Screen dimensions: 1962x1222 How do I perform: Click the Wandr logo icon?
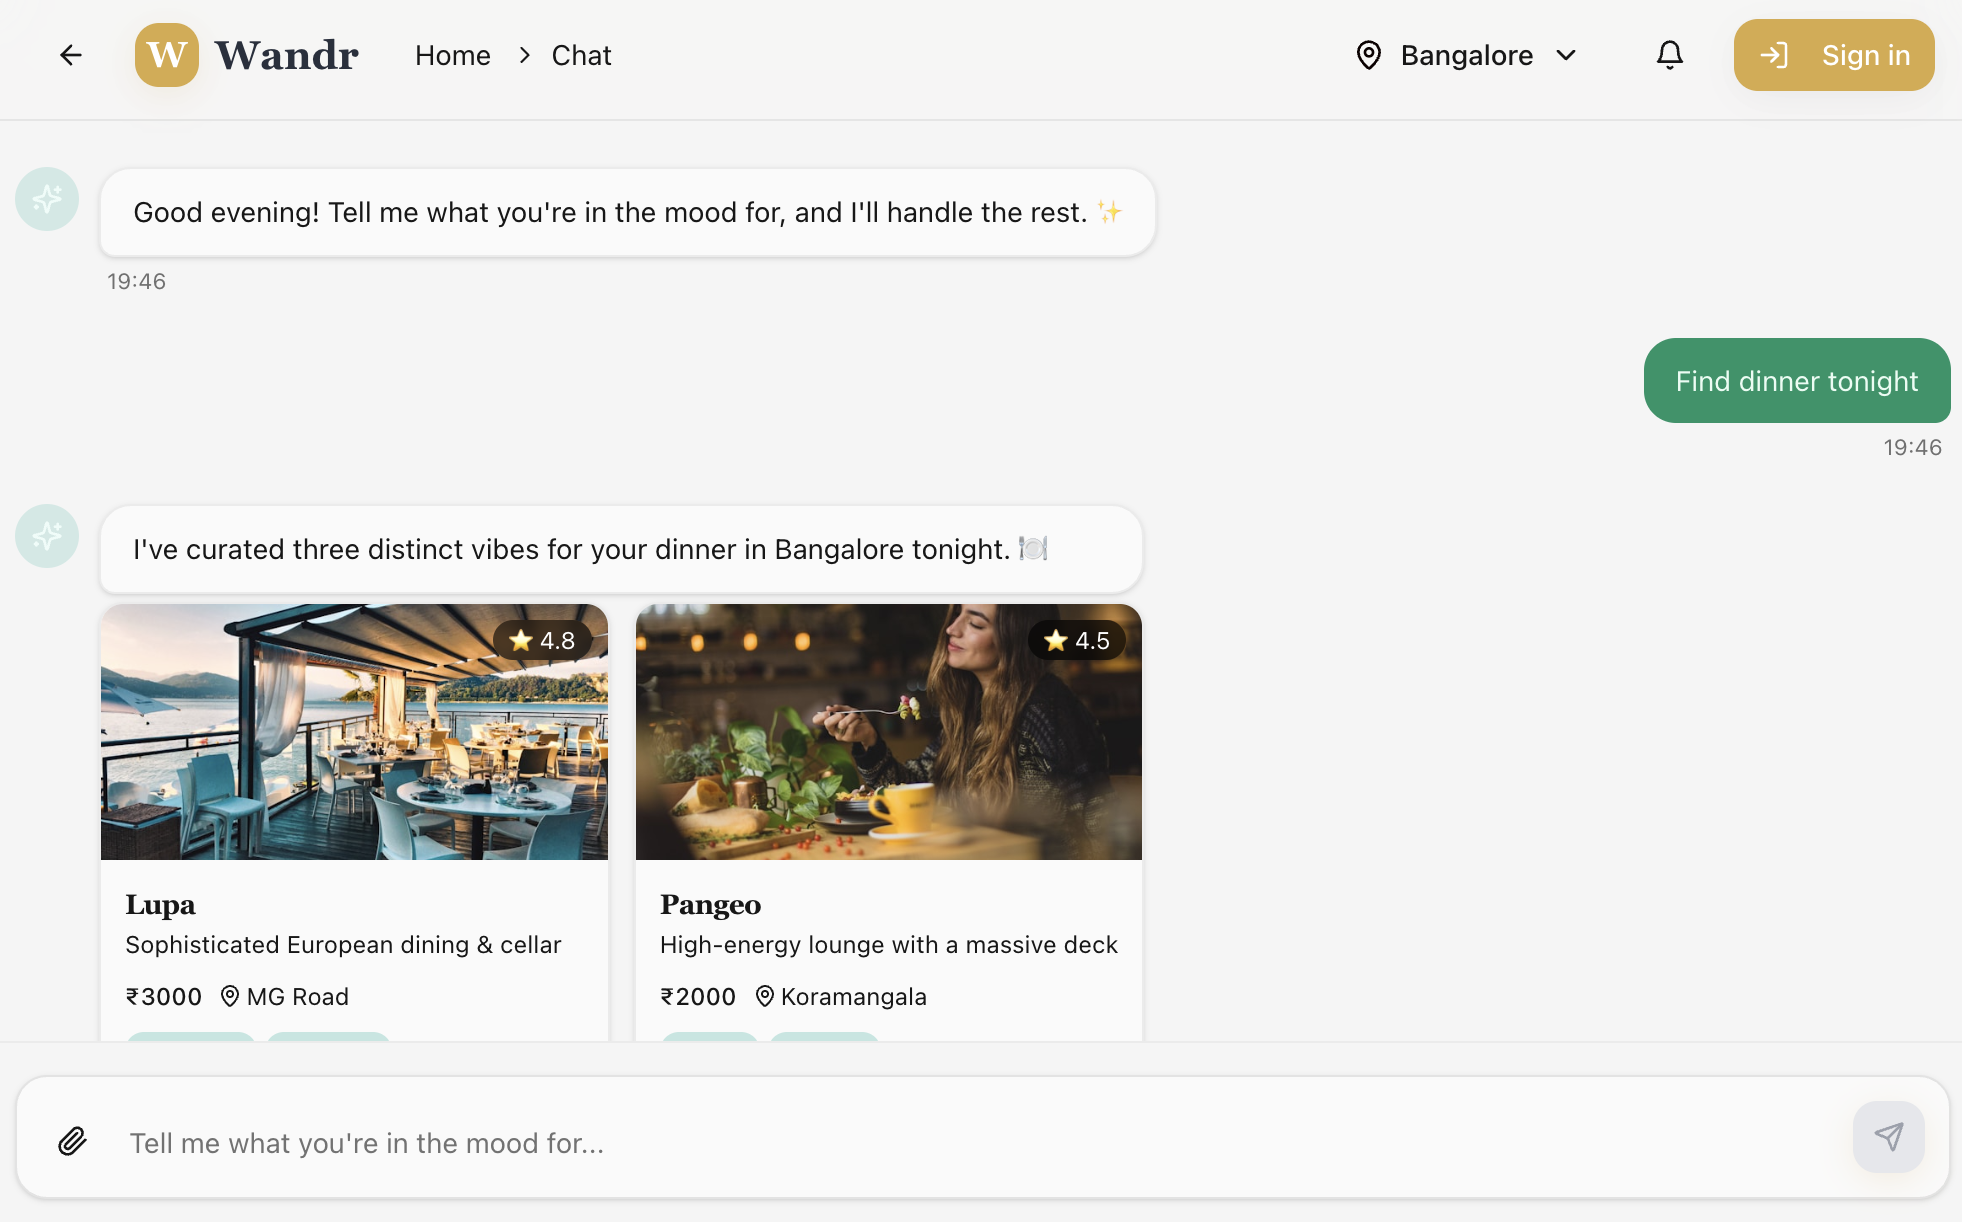[167, 55]
